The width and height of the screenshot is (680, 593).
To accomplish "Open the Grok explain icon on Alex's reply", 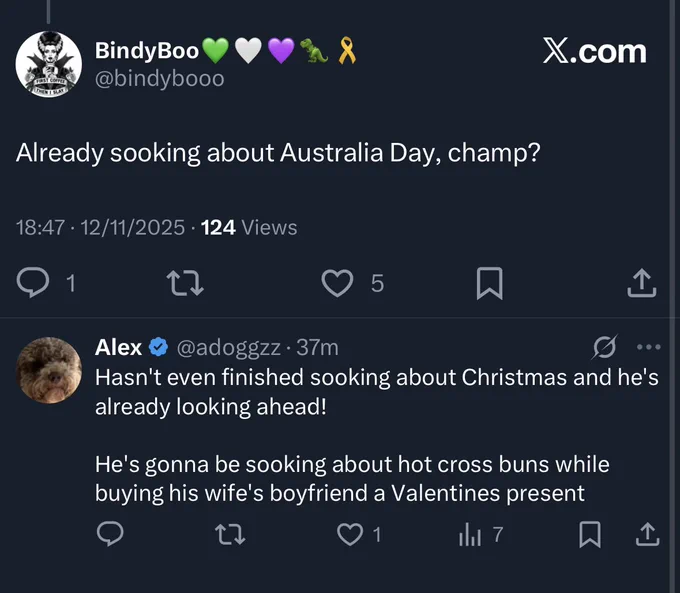I will pos(605,347).
